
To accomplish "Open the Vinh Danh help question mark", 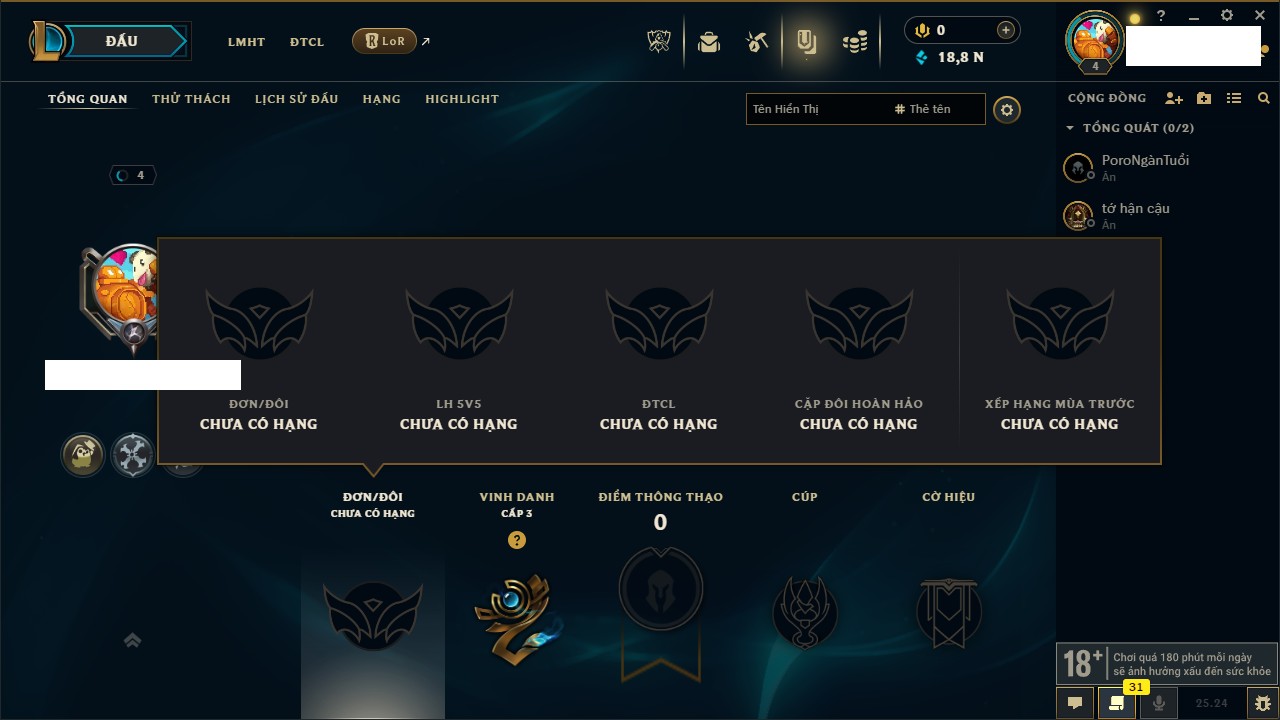I will (x=516, y=540).
